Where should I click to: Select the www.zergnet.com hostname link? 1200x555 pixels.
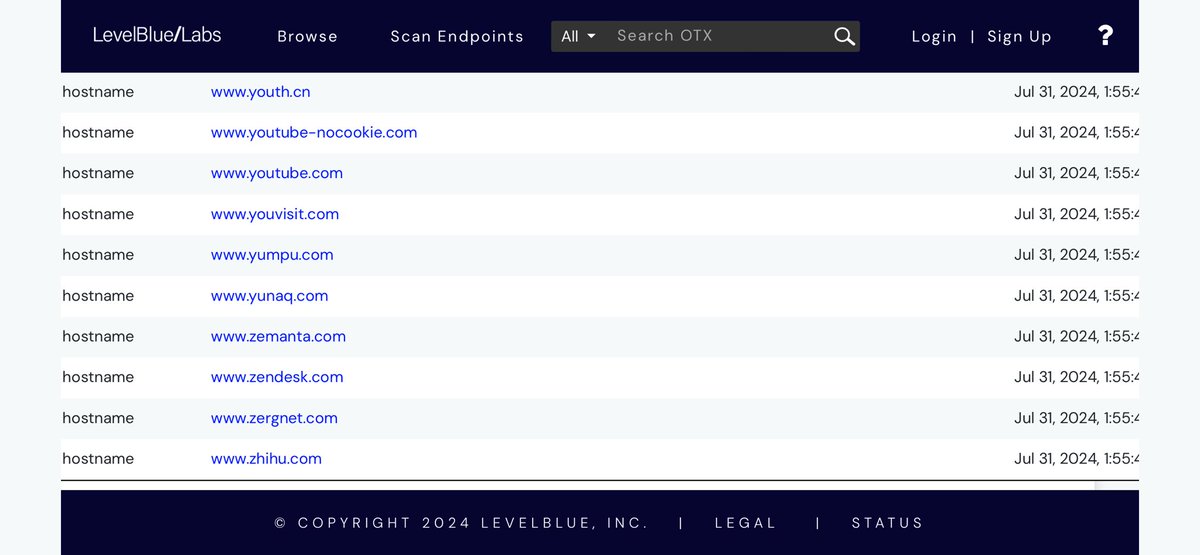pyautogui.click(x=274, y=418)
